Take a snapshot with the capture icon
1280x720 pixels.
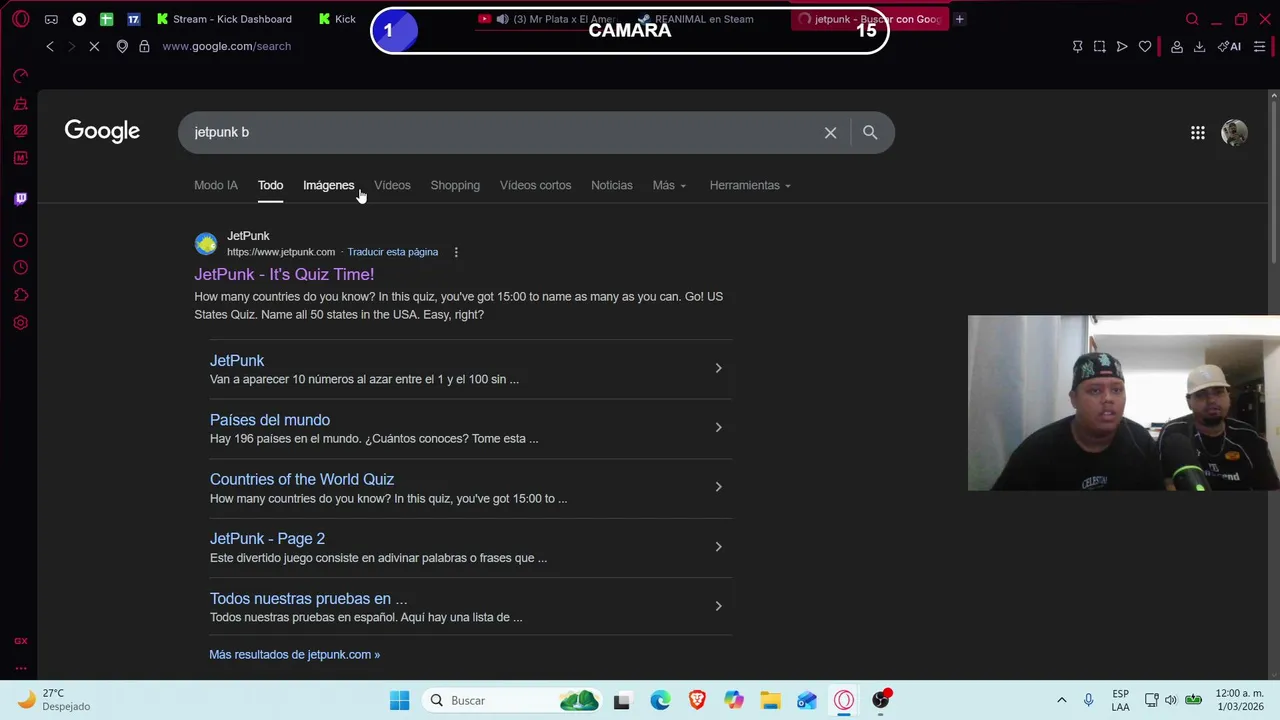tap(1099, 46)
